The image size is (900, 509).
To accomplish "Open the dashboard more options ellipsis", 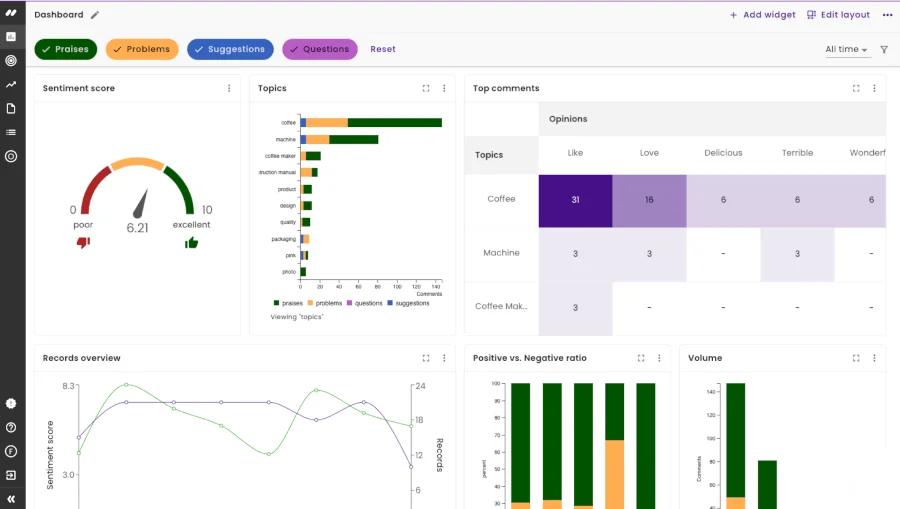I will [x=887, y=15].
